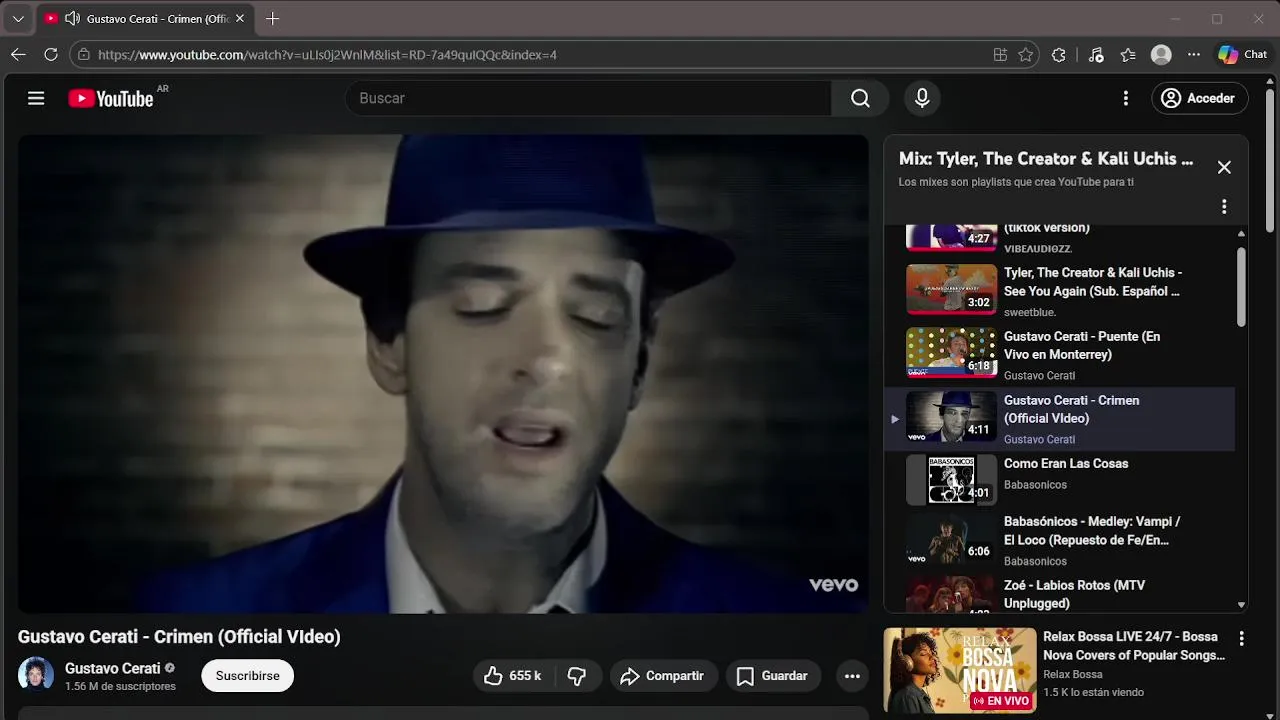Viewport: 1280px width, 720px height.
Task: Play Zoé - Labios Rotos MTV Unplugged
Action: point(1059,593)
